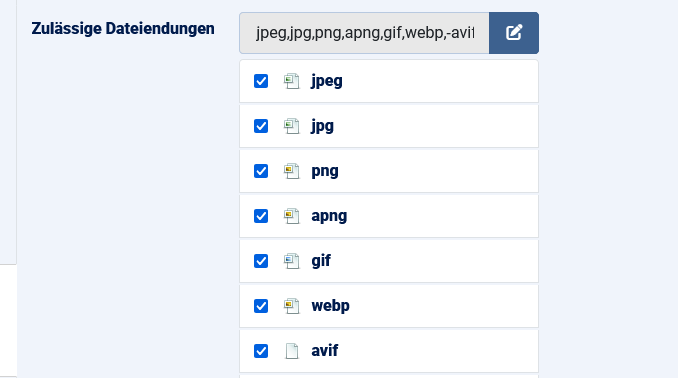This screenshot has height=378, width=678.
Task: Click the jpg file type icon
Action: coord(291,126)
